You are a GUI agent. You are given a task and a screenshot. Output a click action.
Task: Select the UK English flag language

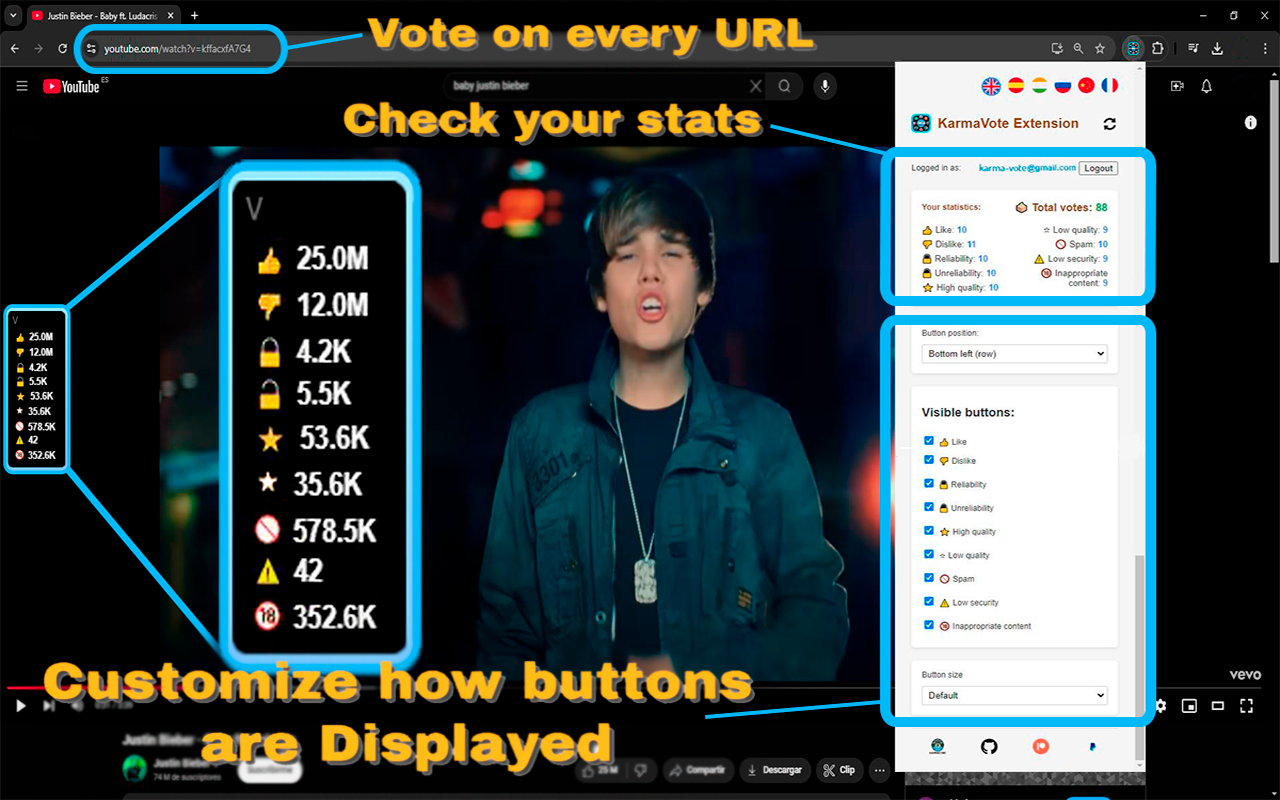coord(991,86)
